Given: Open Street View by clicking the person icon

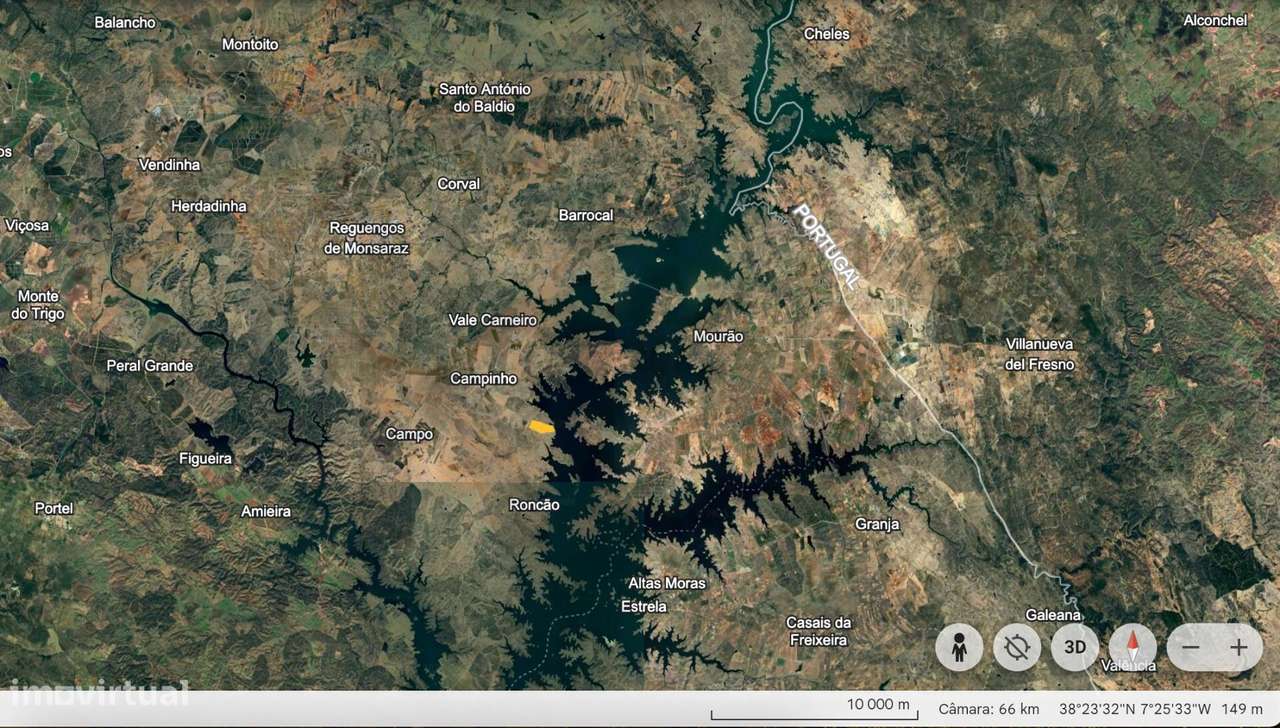Looking at the screenshot, I should coord(959,648).
